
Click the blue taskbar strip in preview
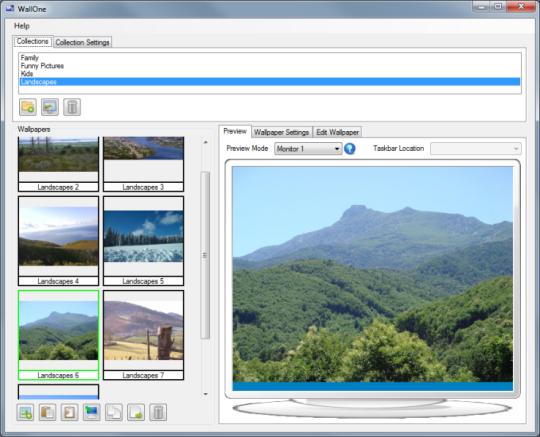(373, 386)
